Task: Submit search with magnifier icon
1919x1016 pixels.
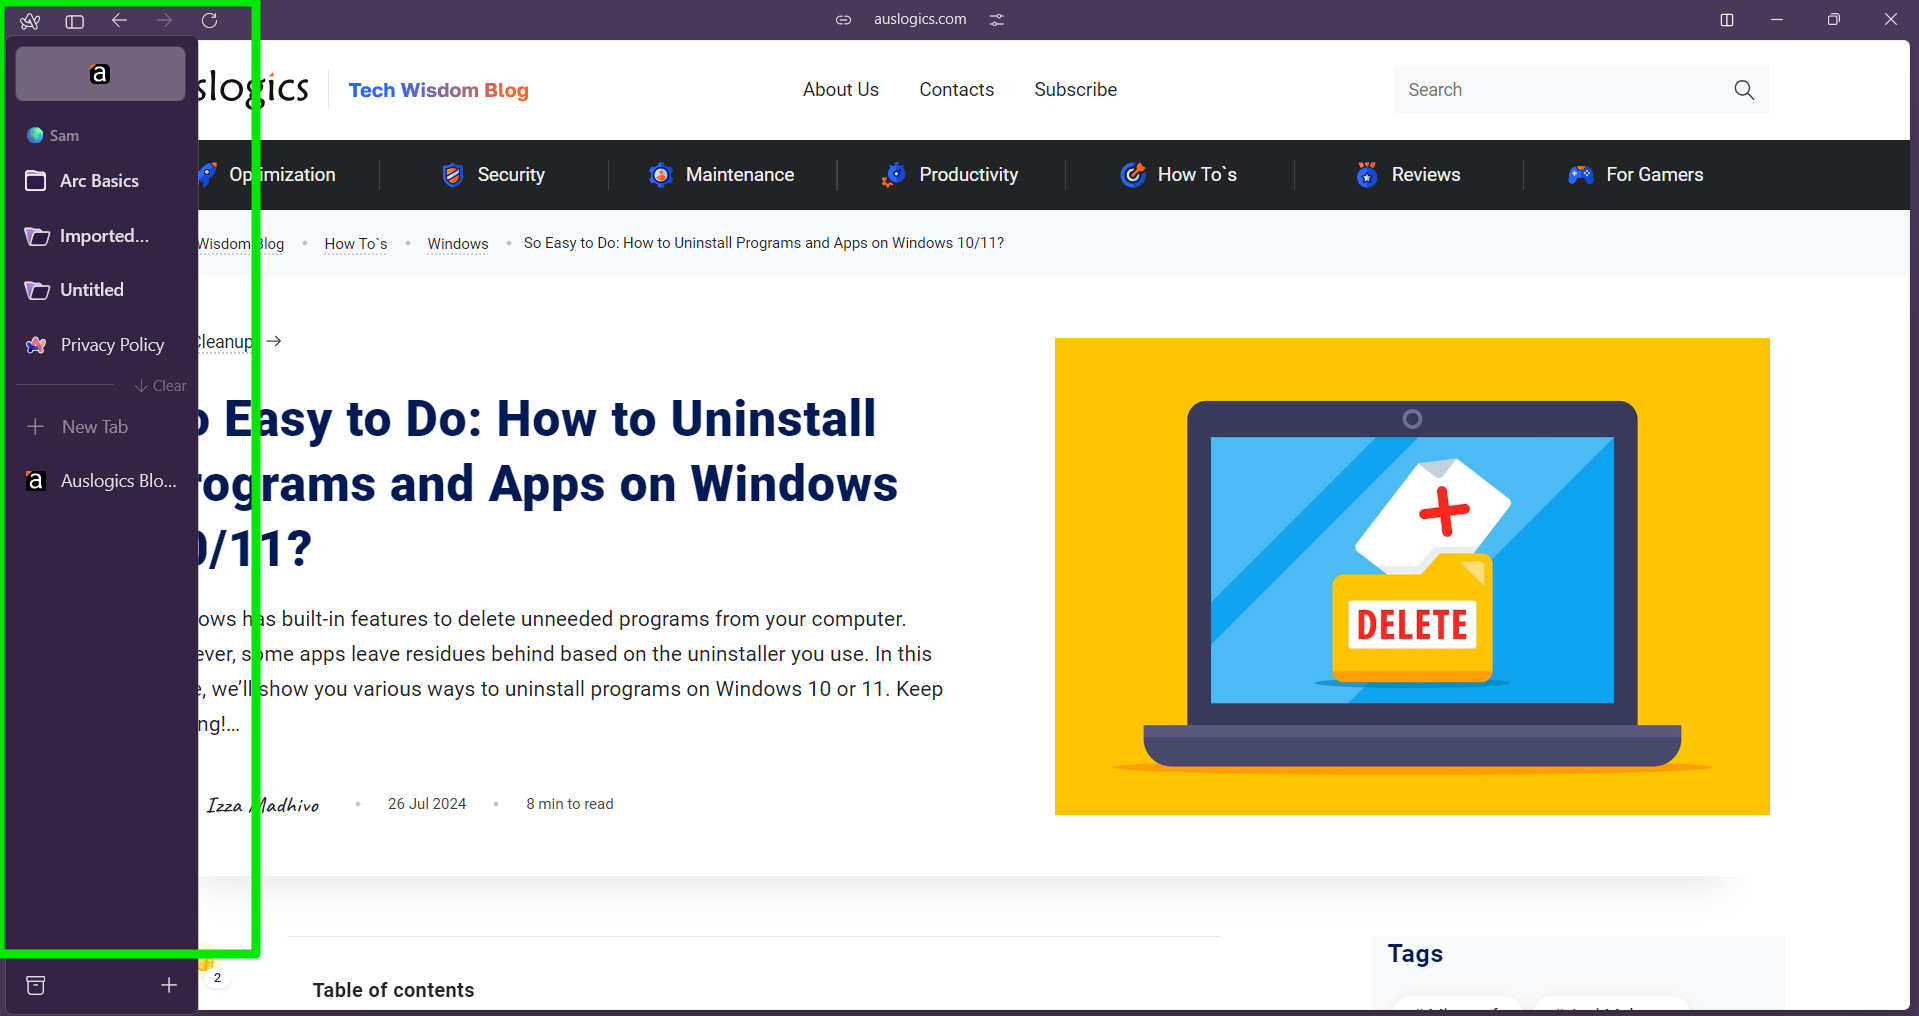Action: click(x=1744, y=90)
